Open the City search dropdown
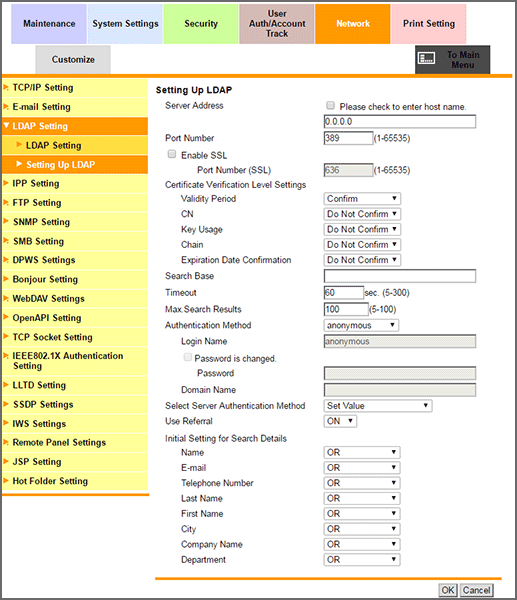Image resolution: width=517 pixels, height=600 pixels. (362, 529)
